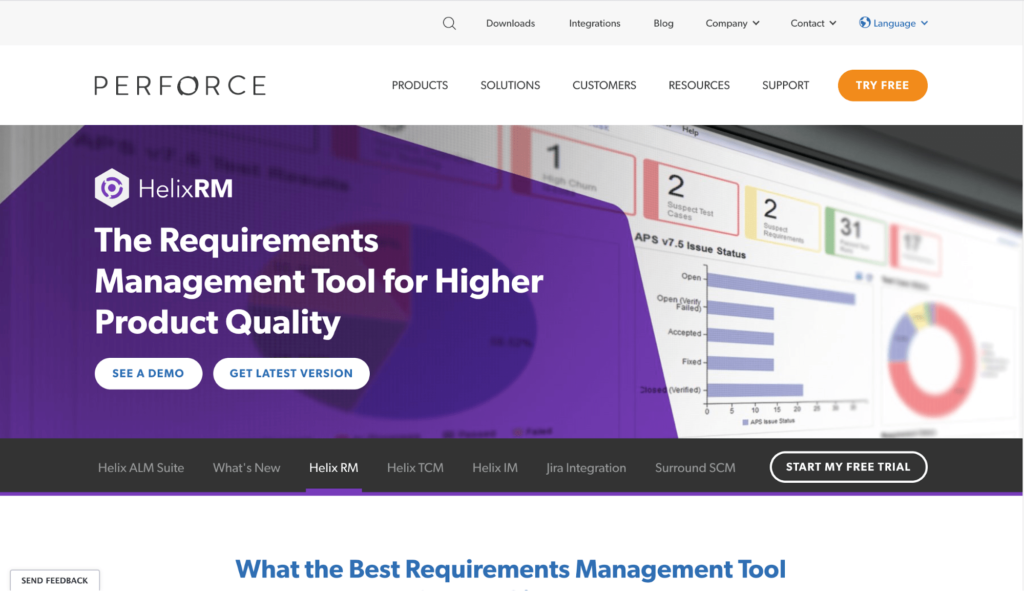This screenshot has width=1024, height=591.
Task: Open the Jira Integration tab
Action: [x=586, y=467]
